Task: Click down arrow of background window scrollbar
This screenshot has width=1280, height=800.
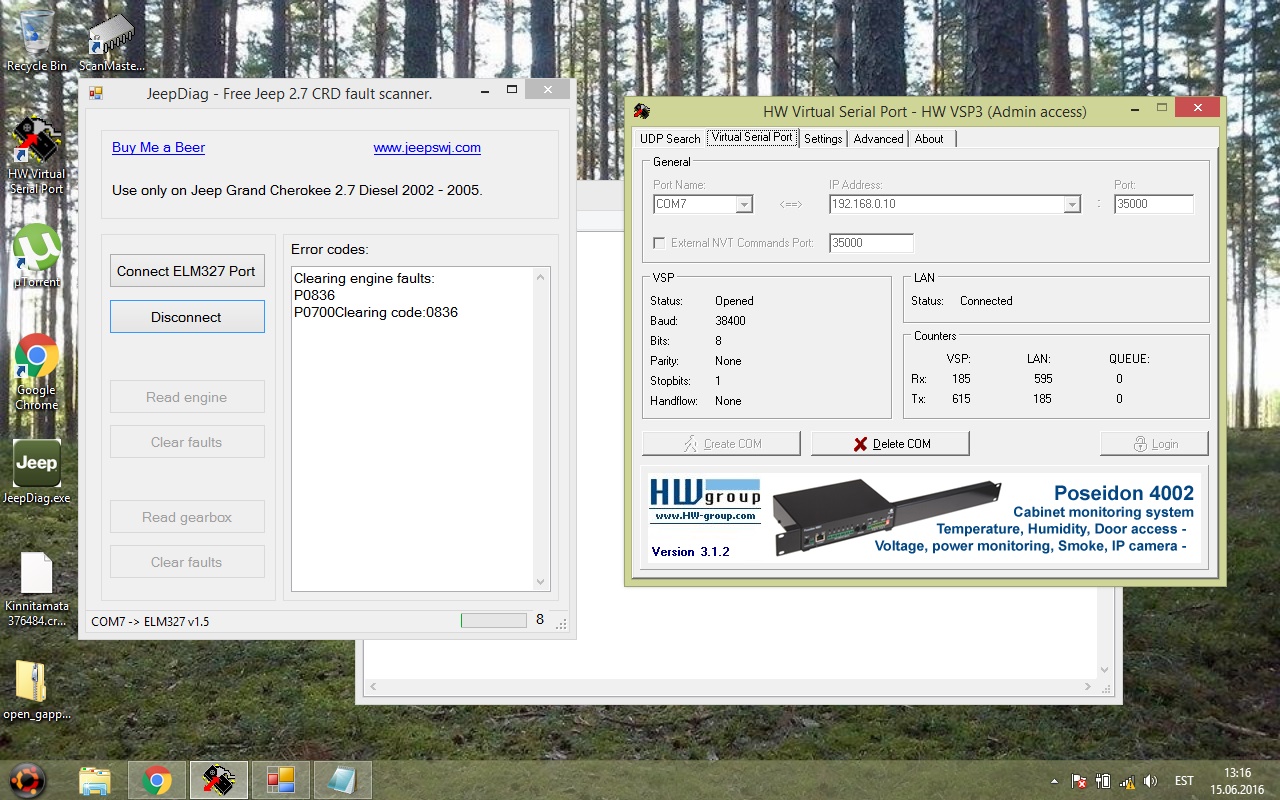Action: coord(1105,670)
